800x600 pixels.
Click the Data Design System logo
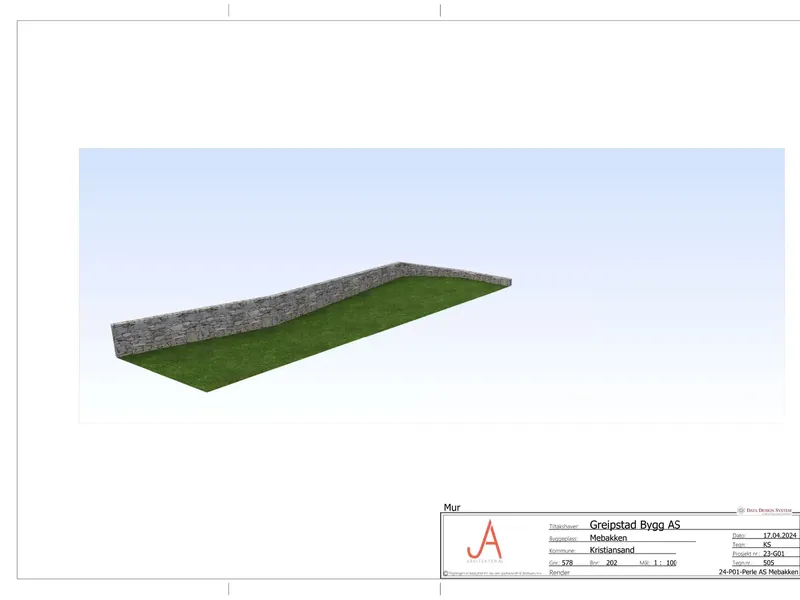[x=764, y=510]
